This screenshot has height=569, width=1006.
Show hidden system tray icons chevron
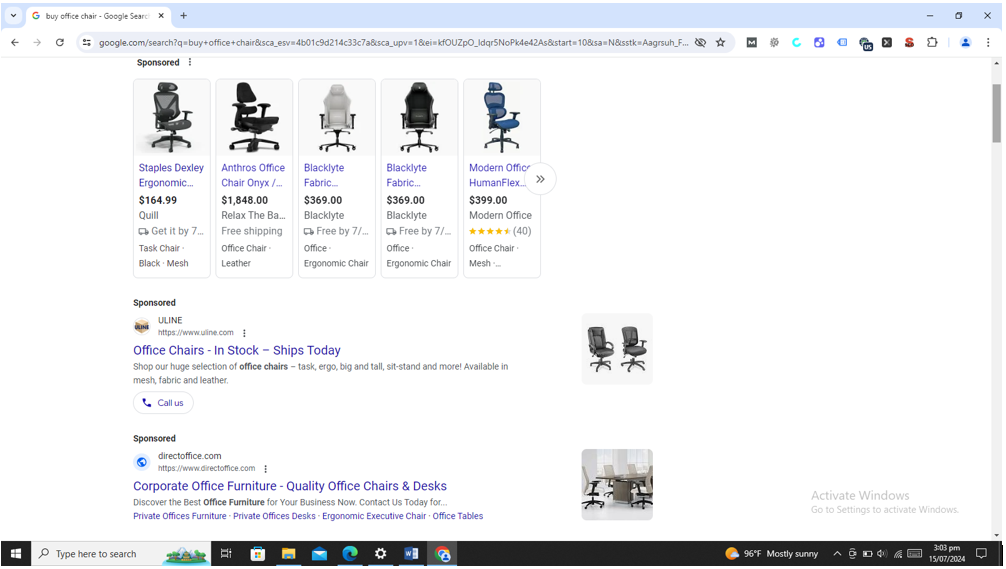837,554
